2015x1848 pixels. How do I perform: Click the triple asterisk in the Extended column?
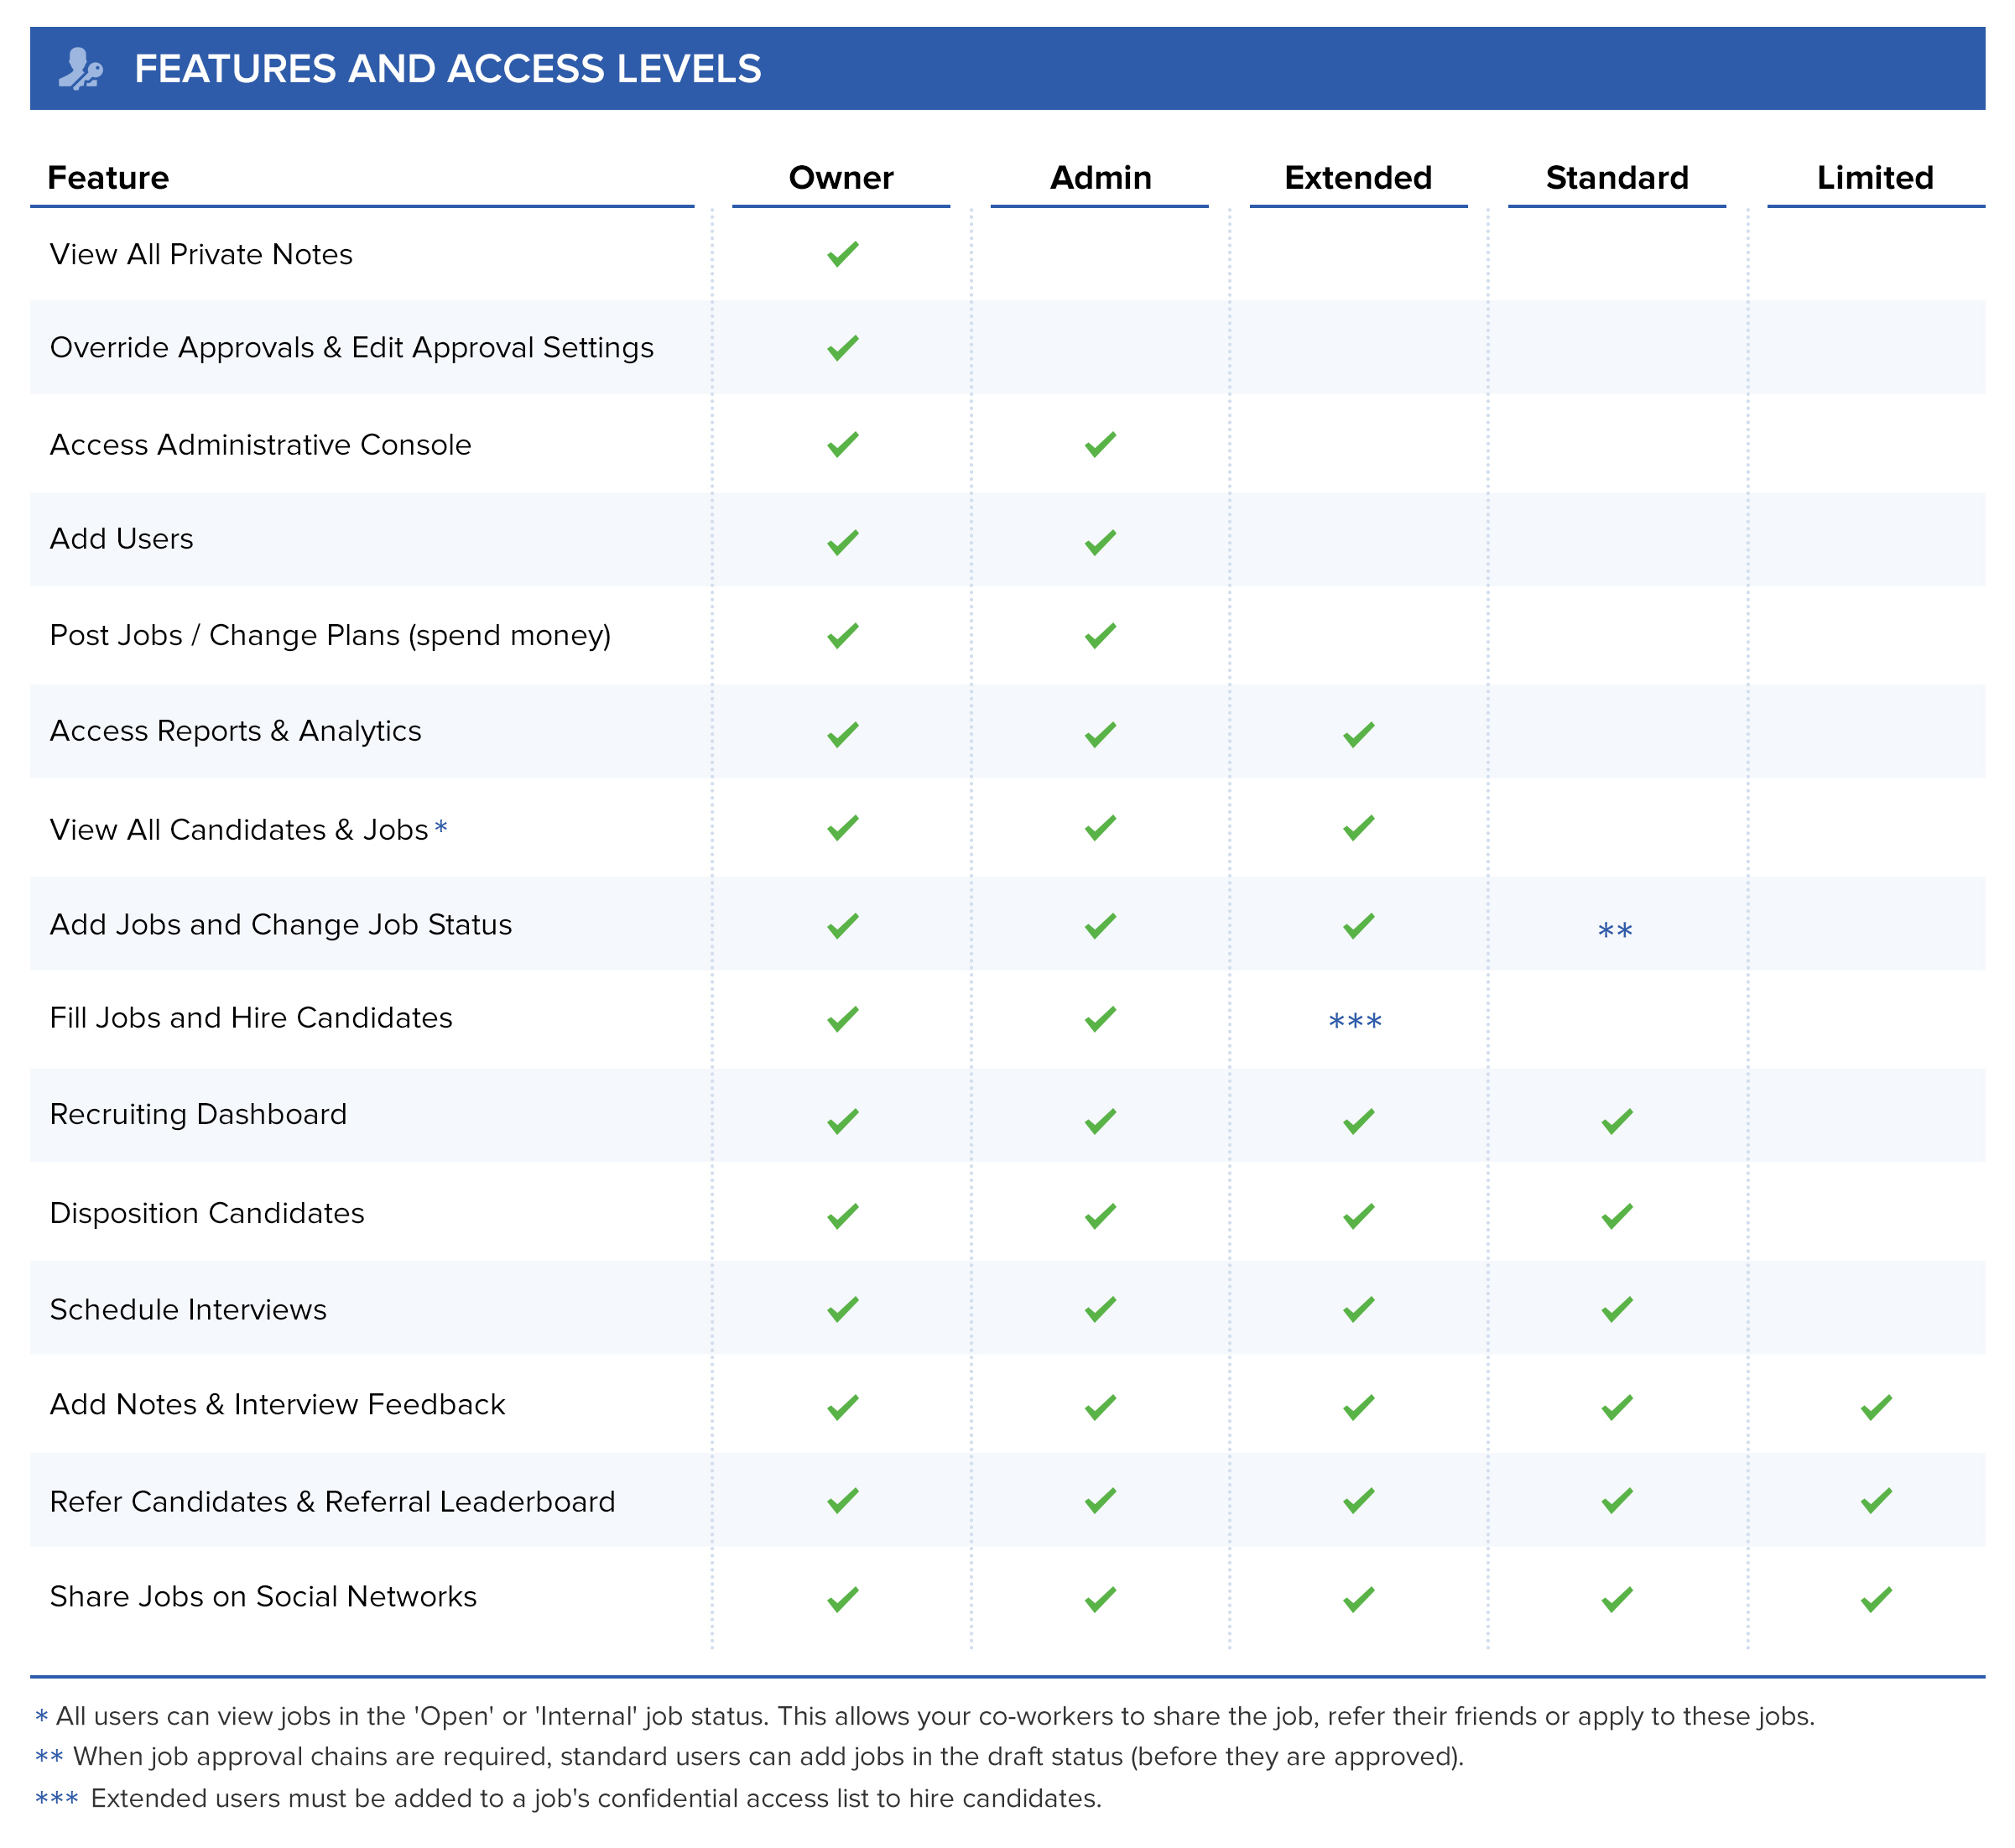[1355, 1021]
